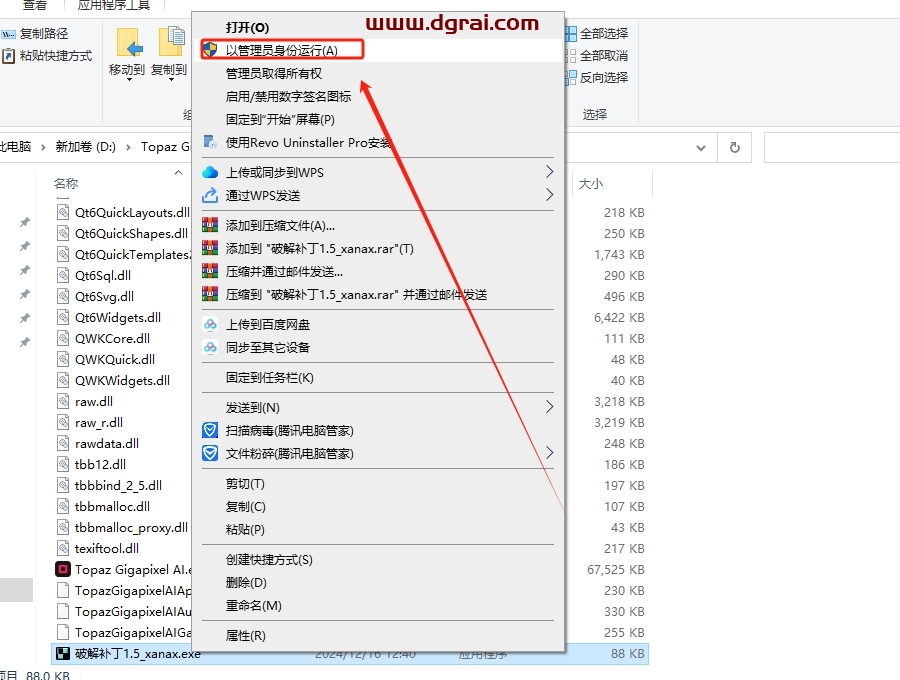This screenshot has height=680, width=900.
Task: Click 全部取消 in the ribbon
Action: (604, 56)
